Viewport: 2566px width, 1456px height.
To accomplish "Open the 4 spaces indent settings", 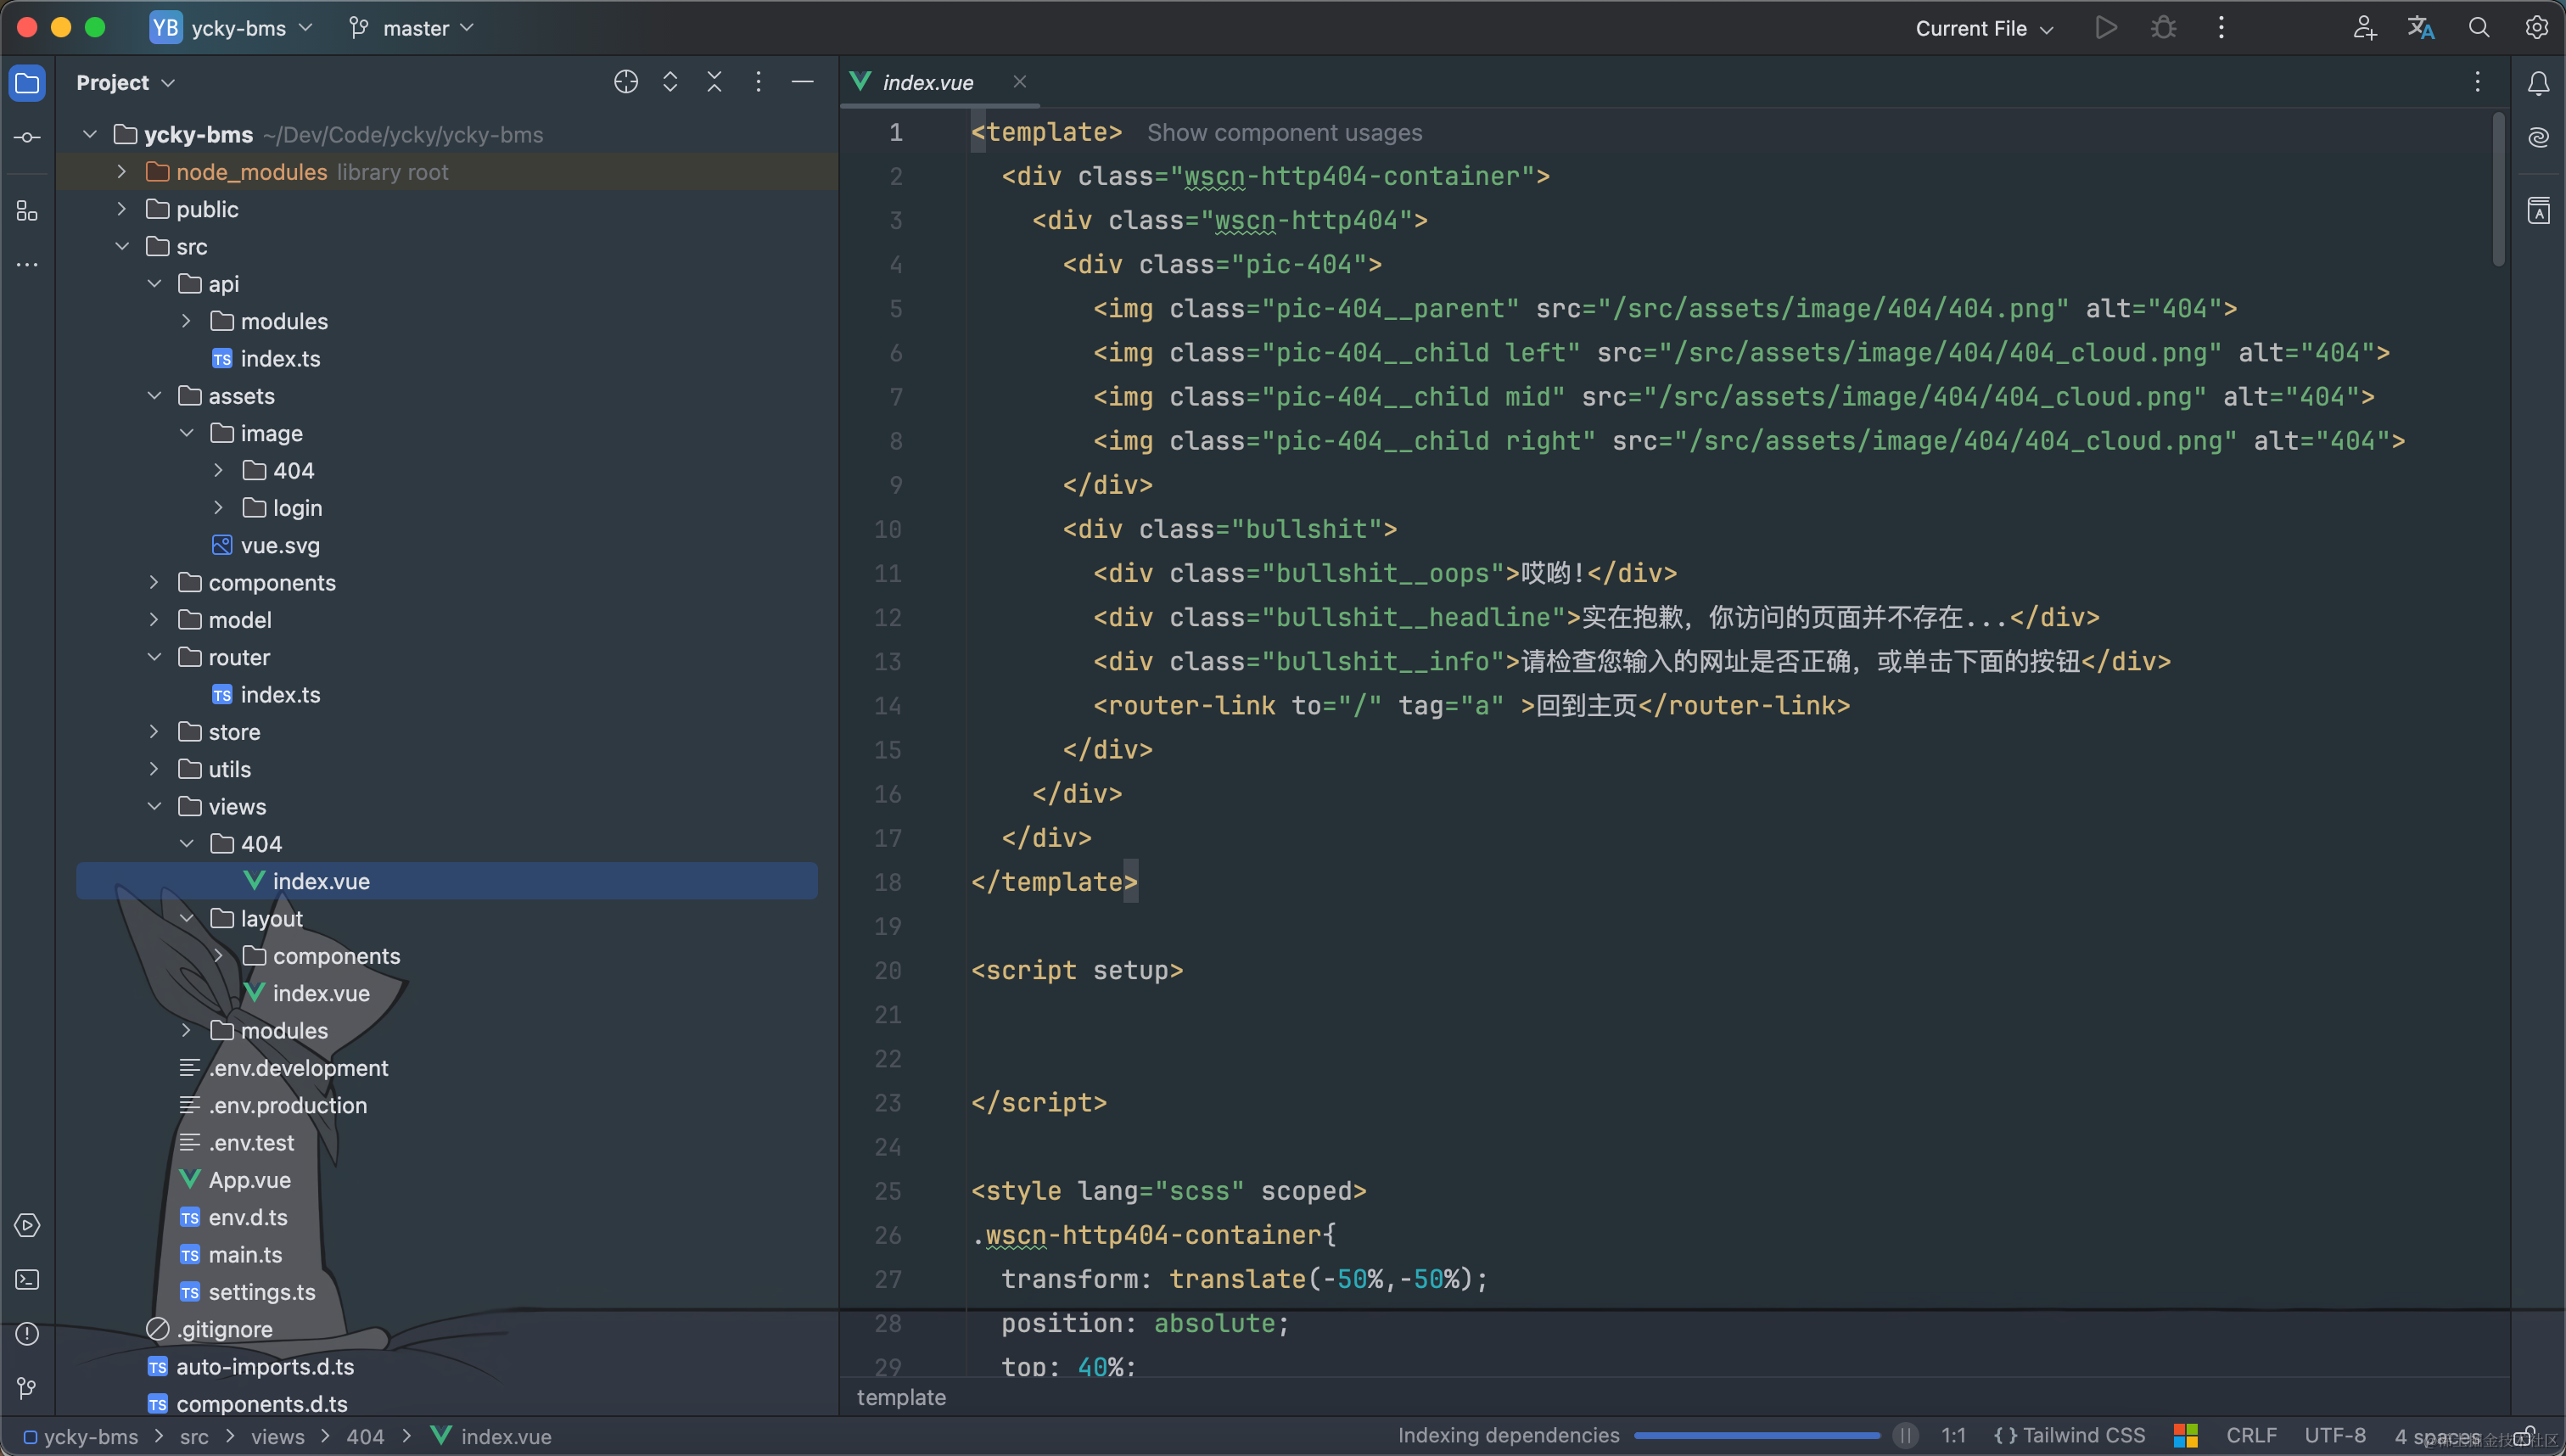I will (2437, 1437).
